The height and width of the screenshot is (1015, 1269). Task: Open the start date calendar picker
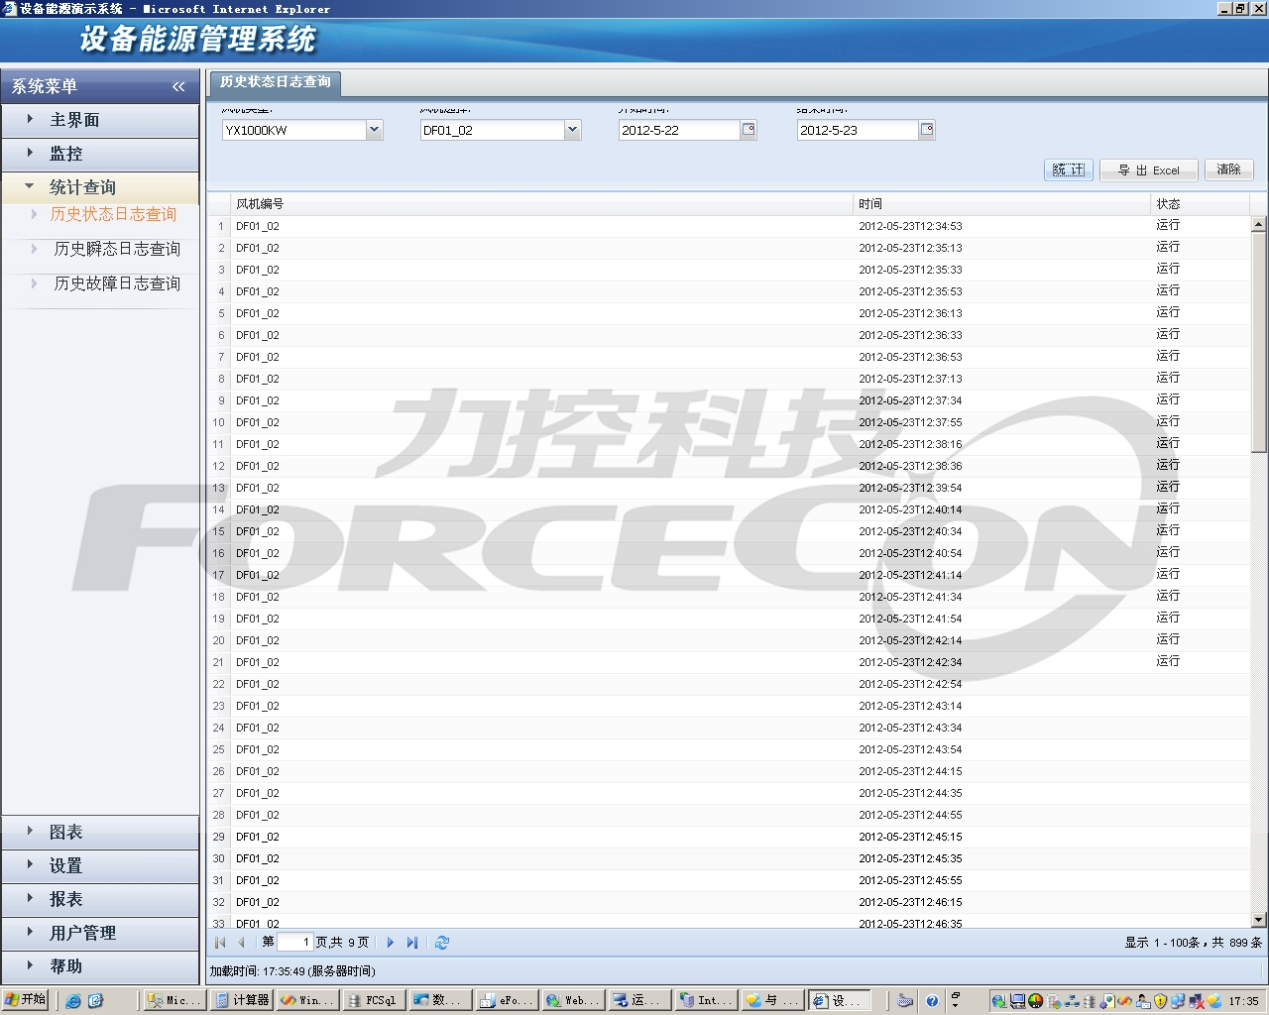[748, 130]
